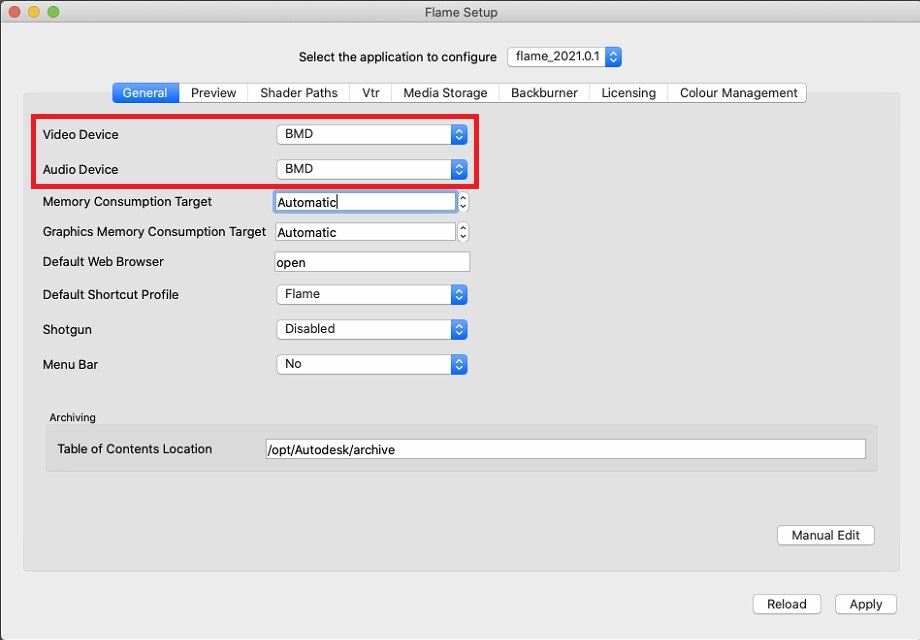This screenshot has width=920, height=640.
Task: Click the Table of Contents Location field
Action: coord(564,450)
